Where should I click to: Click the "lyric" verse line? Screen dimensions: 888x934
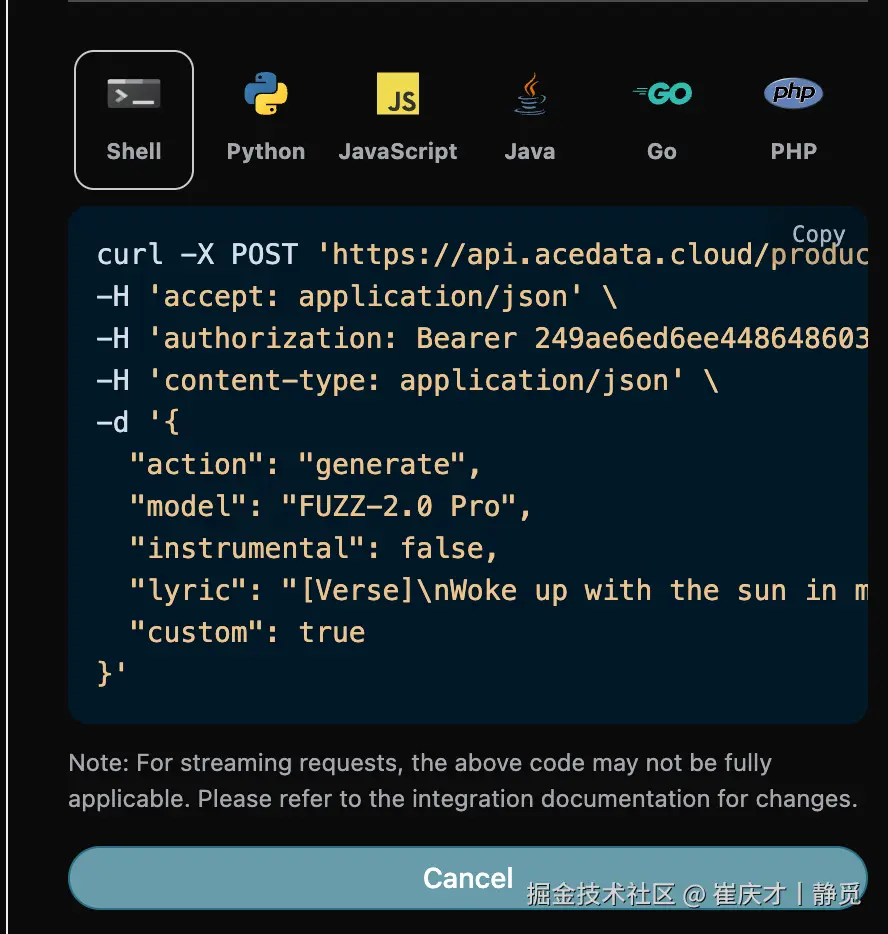[498, 591]
